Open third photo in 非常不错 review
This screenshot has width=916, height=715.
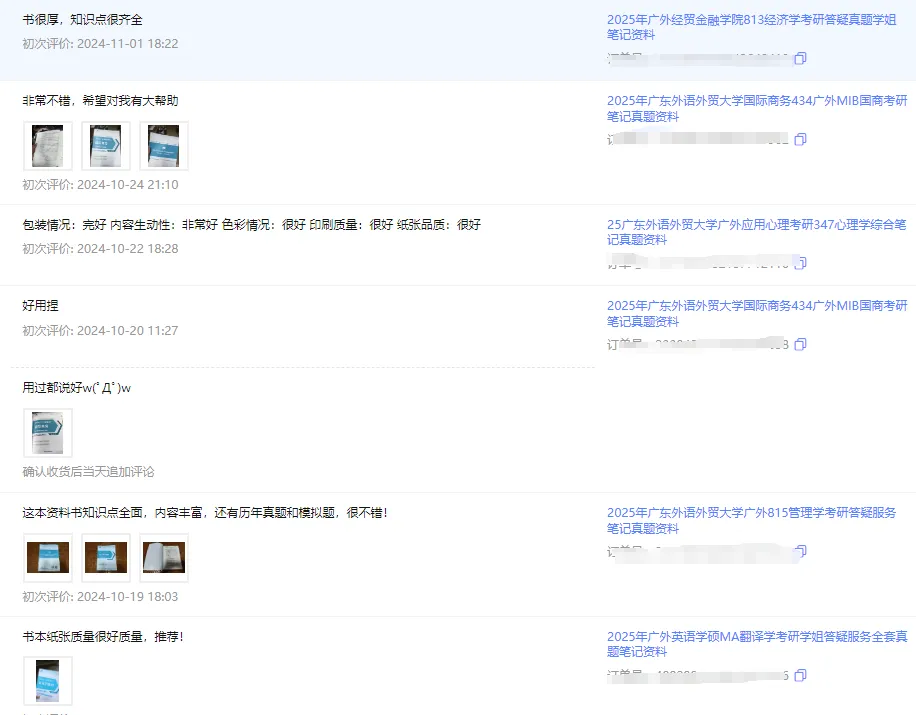[164, 145]
